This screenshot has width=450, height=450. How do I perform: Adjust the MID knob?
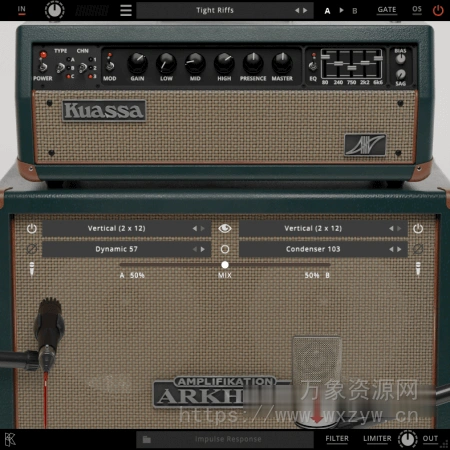[x=195, y=63]
